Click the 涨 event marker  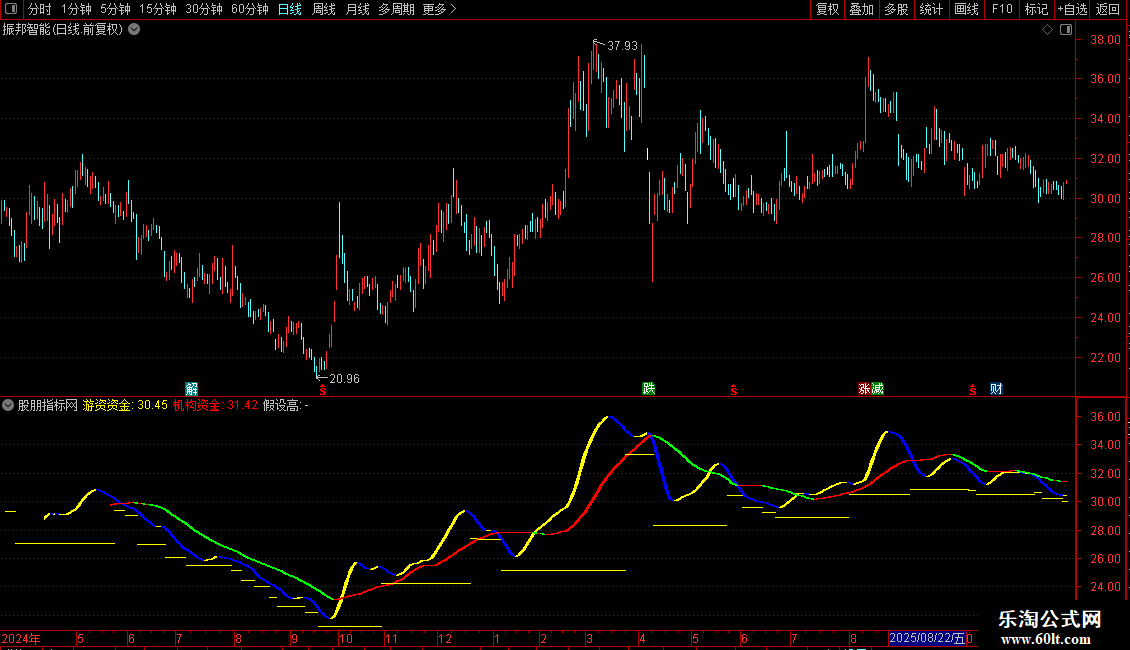(864, 389)
